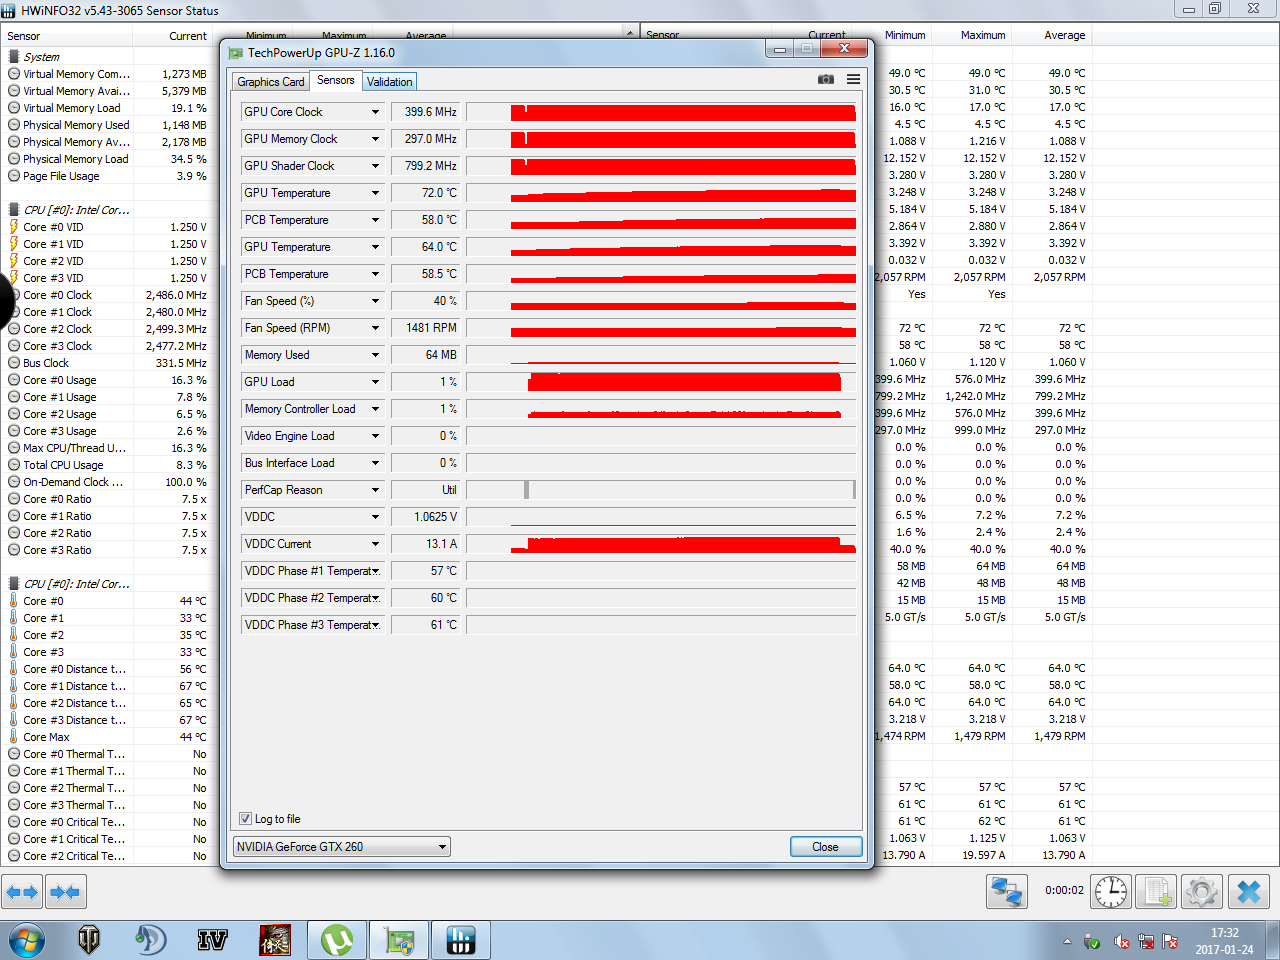1280x960 pixels.
Task: Start logging with the HWiNFO log file icon
Action: [x=1157, y=891]
